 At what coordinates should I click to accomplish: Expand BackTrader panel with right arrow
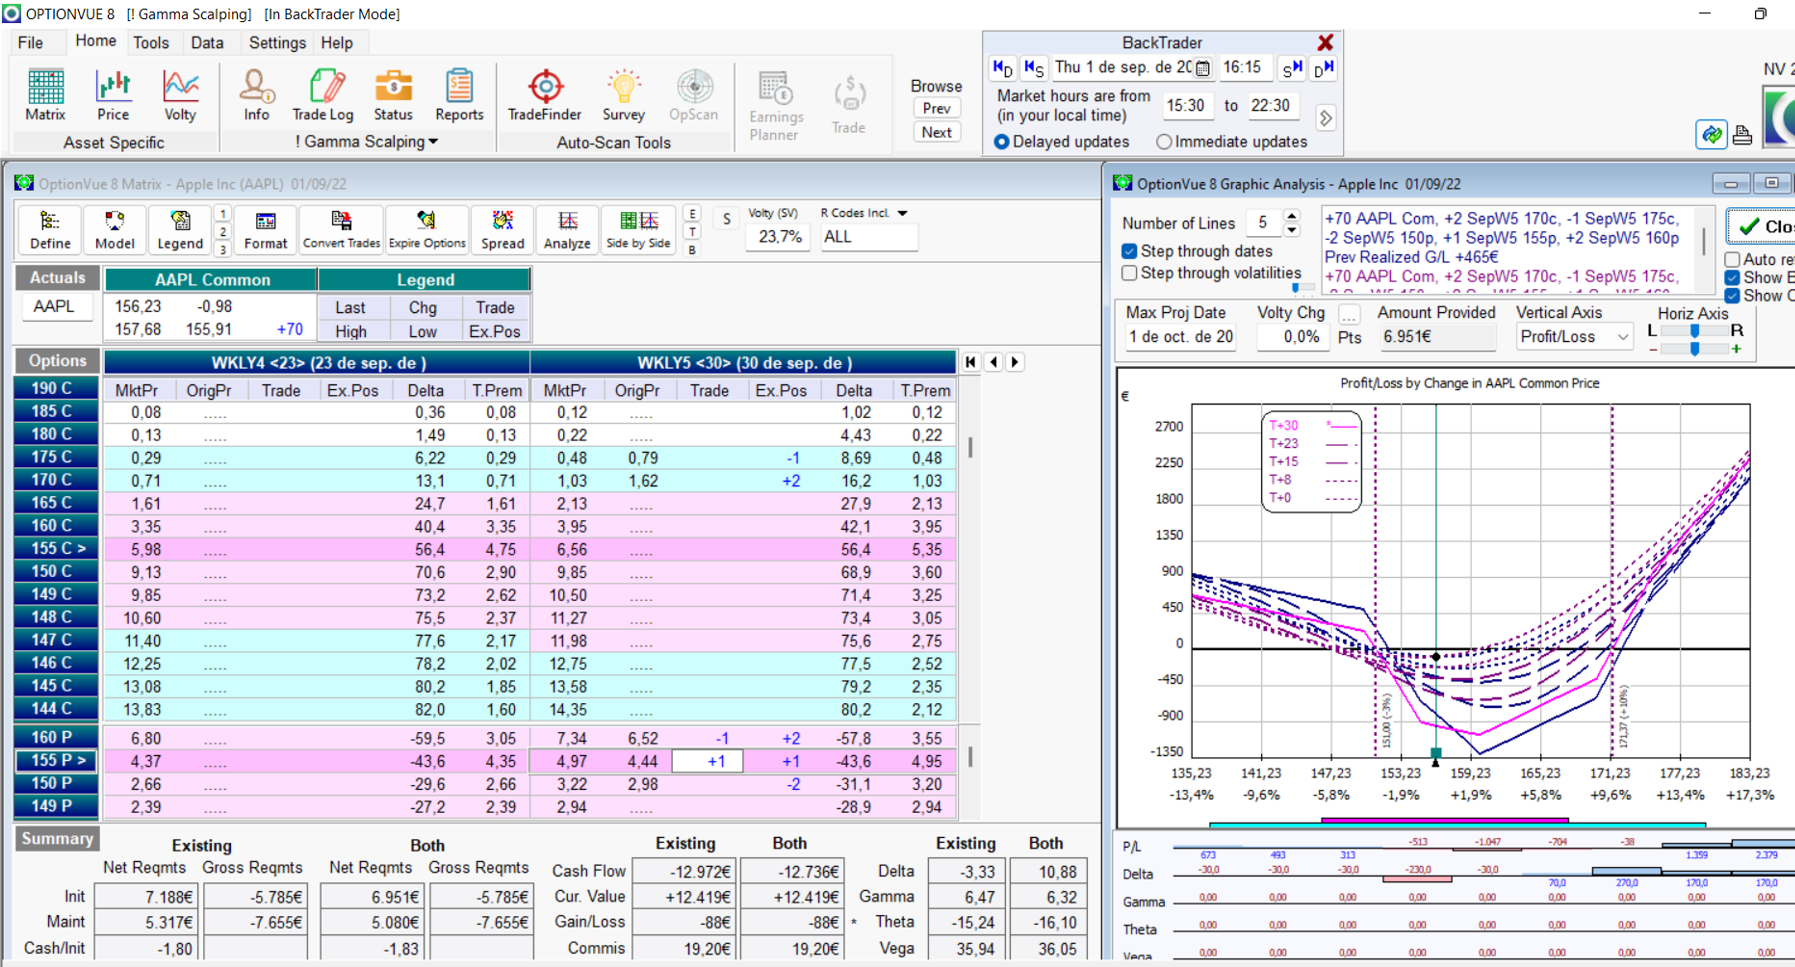(x=1325, y=117)
